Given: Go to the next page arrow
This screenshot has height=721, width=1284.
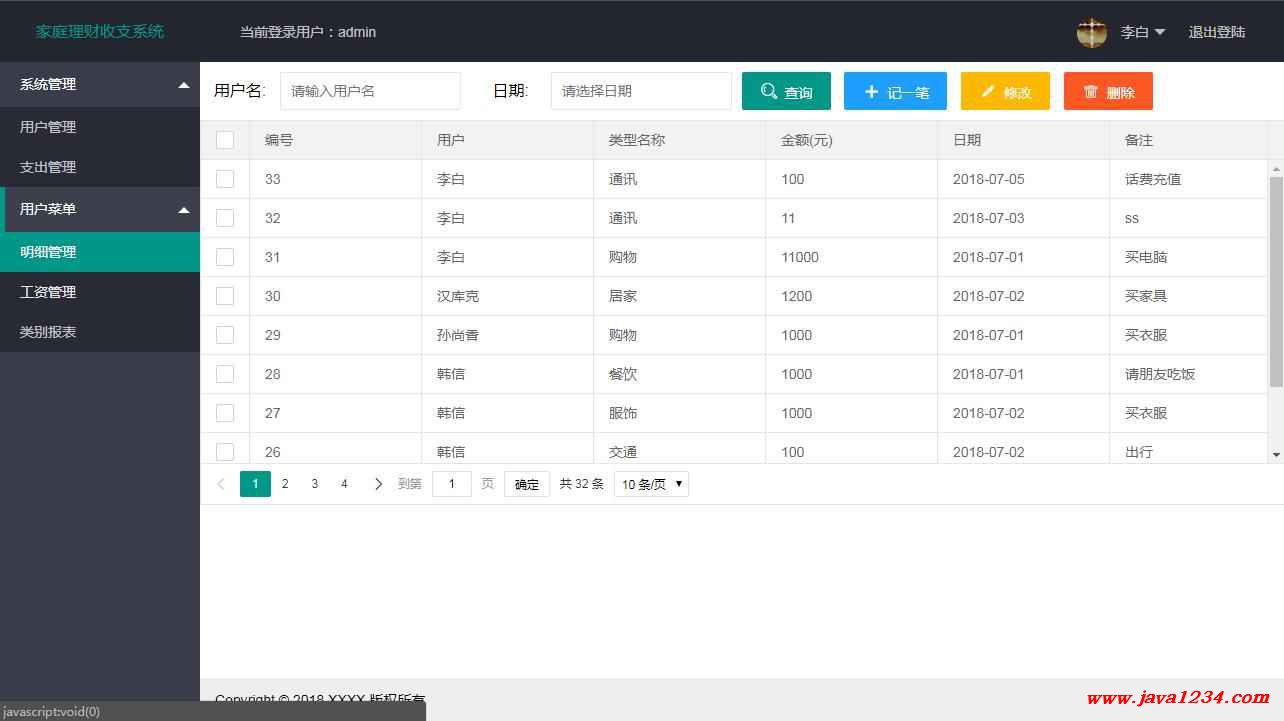Looking at the screenshot, I should [x=378, y=484].
